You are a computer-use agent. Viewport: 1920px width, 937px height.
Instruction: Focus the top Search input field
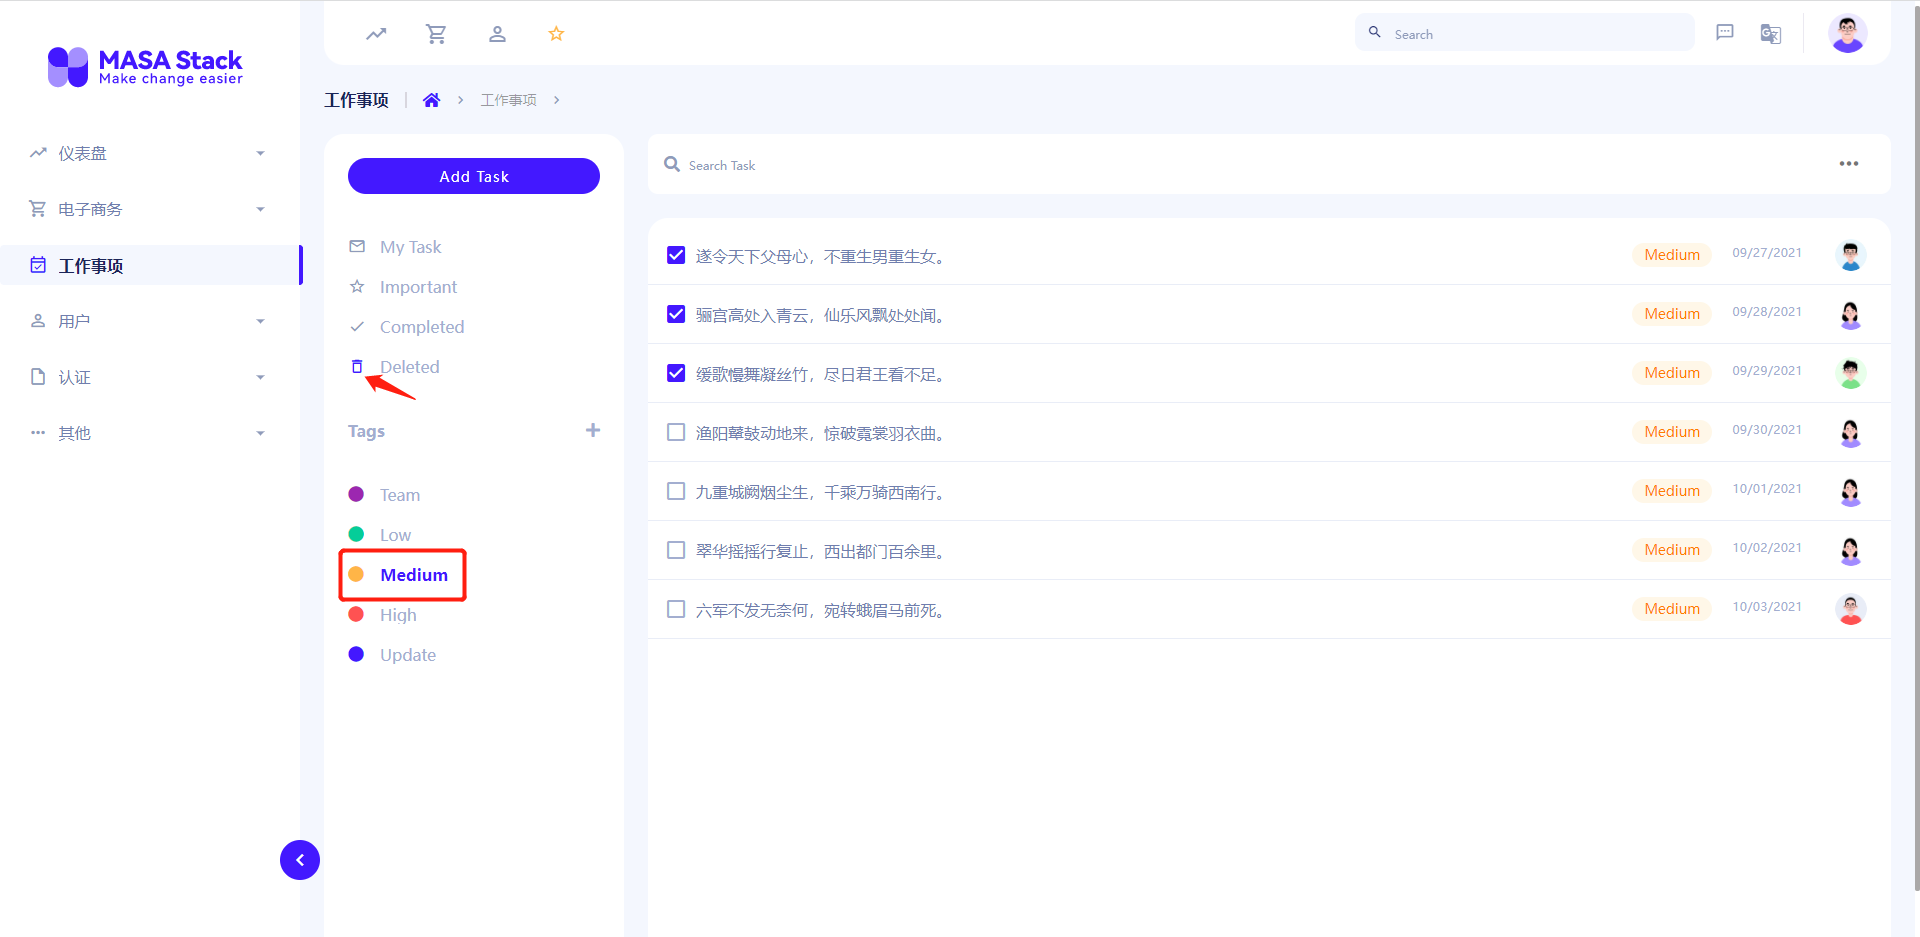pos(1525,33)
